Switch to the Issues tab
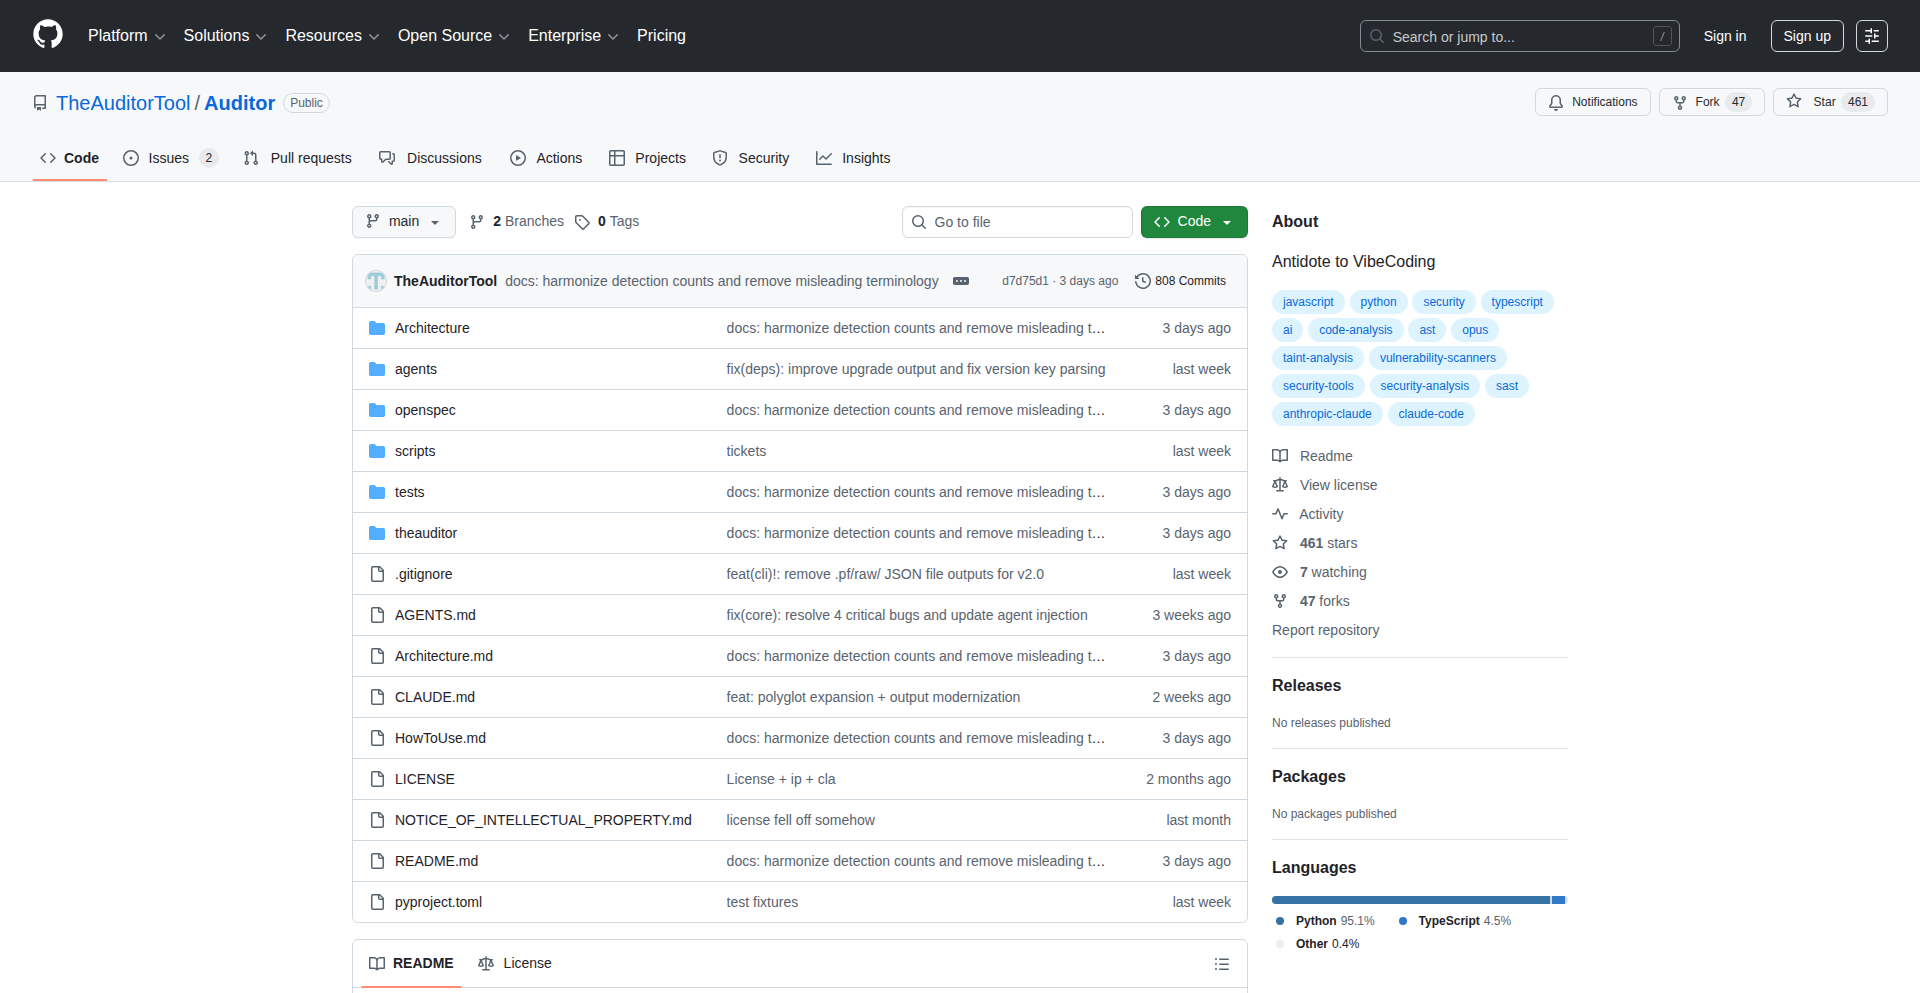This screenshot has height=993, width=1920. pos(168,158)
